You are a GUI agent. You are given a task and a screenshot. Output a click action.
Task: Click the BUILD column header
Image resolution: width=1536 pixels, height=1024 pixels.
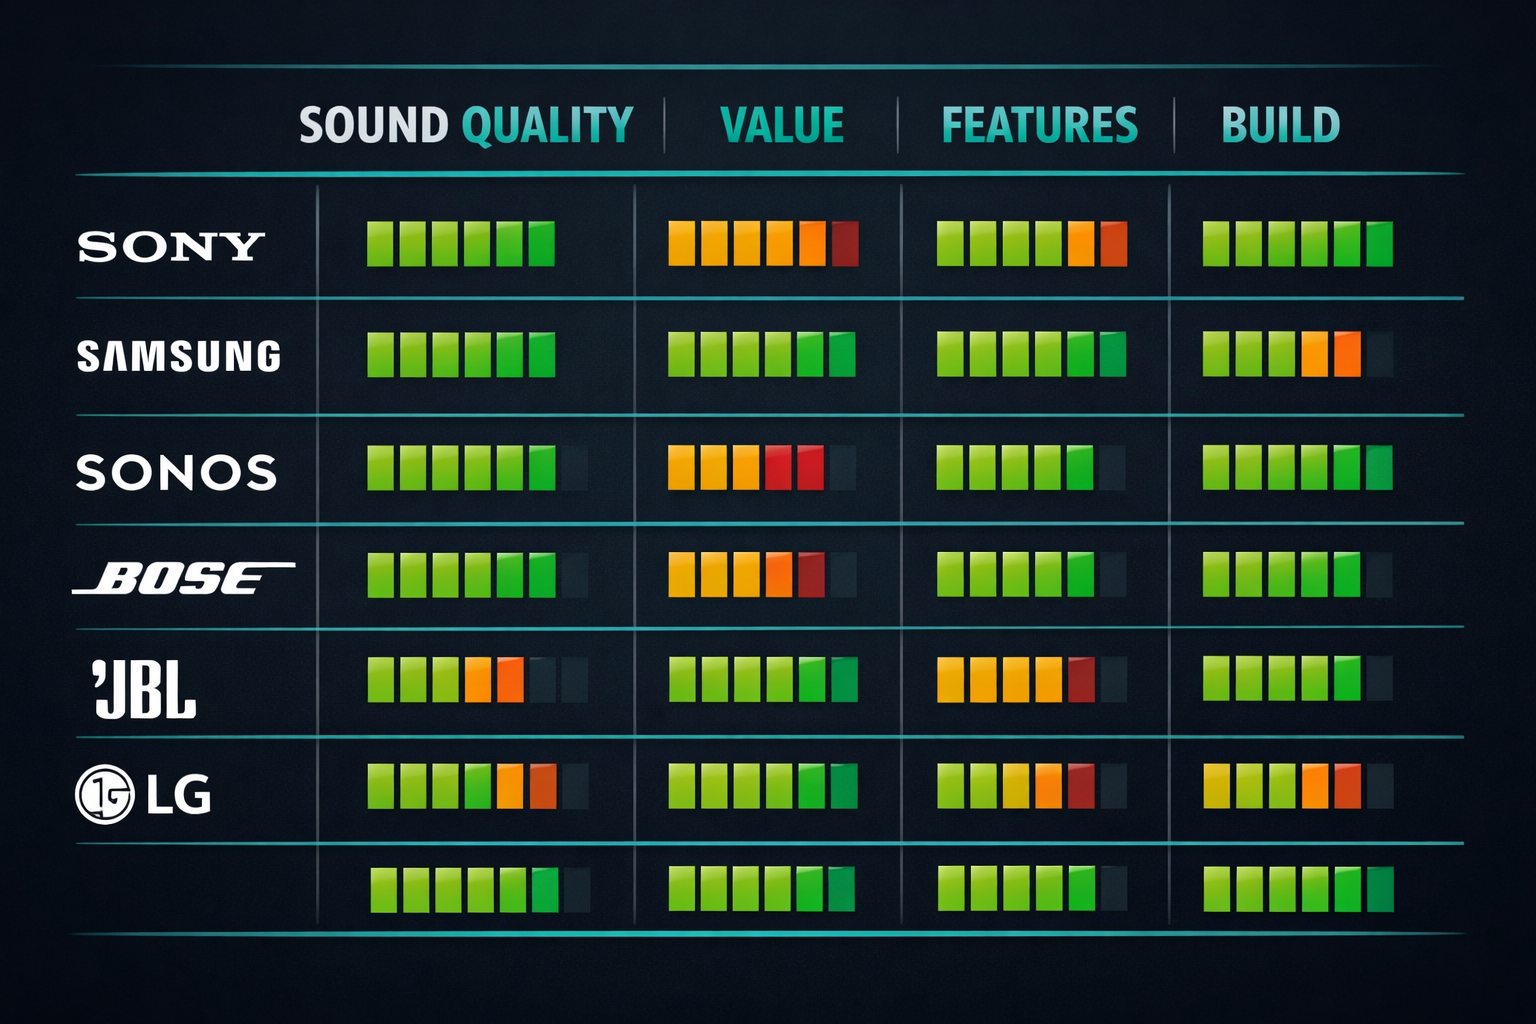[1281, 126]
